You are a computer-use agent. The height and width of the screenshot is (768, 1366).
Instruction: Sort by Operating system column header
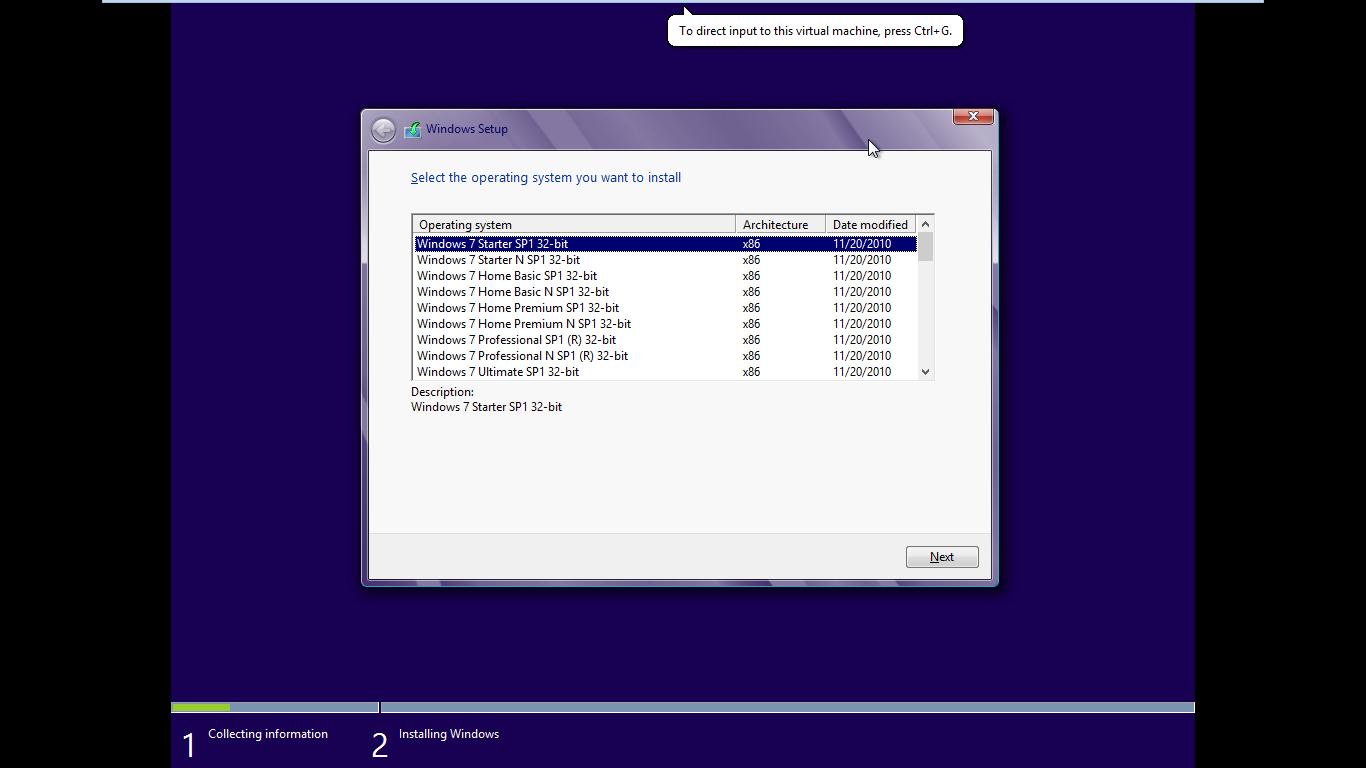coord(574,225)
